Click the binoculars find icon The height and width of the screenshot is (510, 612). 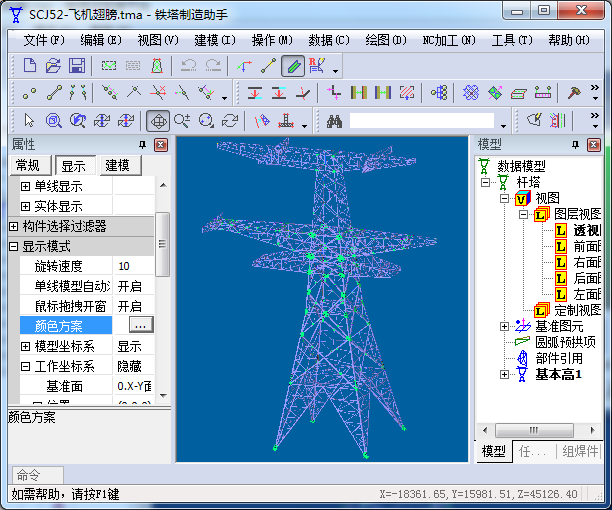click(x=335, y=121)
